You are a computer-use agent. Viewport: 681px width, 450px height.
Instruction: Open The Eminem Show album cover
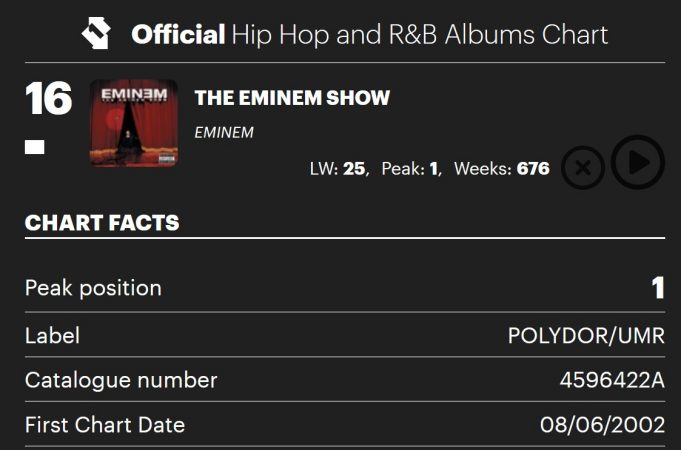[133, 123]
